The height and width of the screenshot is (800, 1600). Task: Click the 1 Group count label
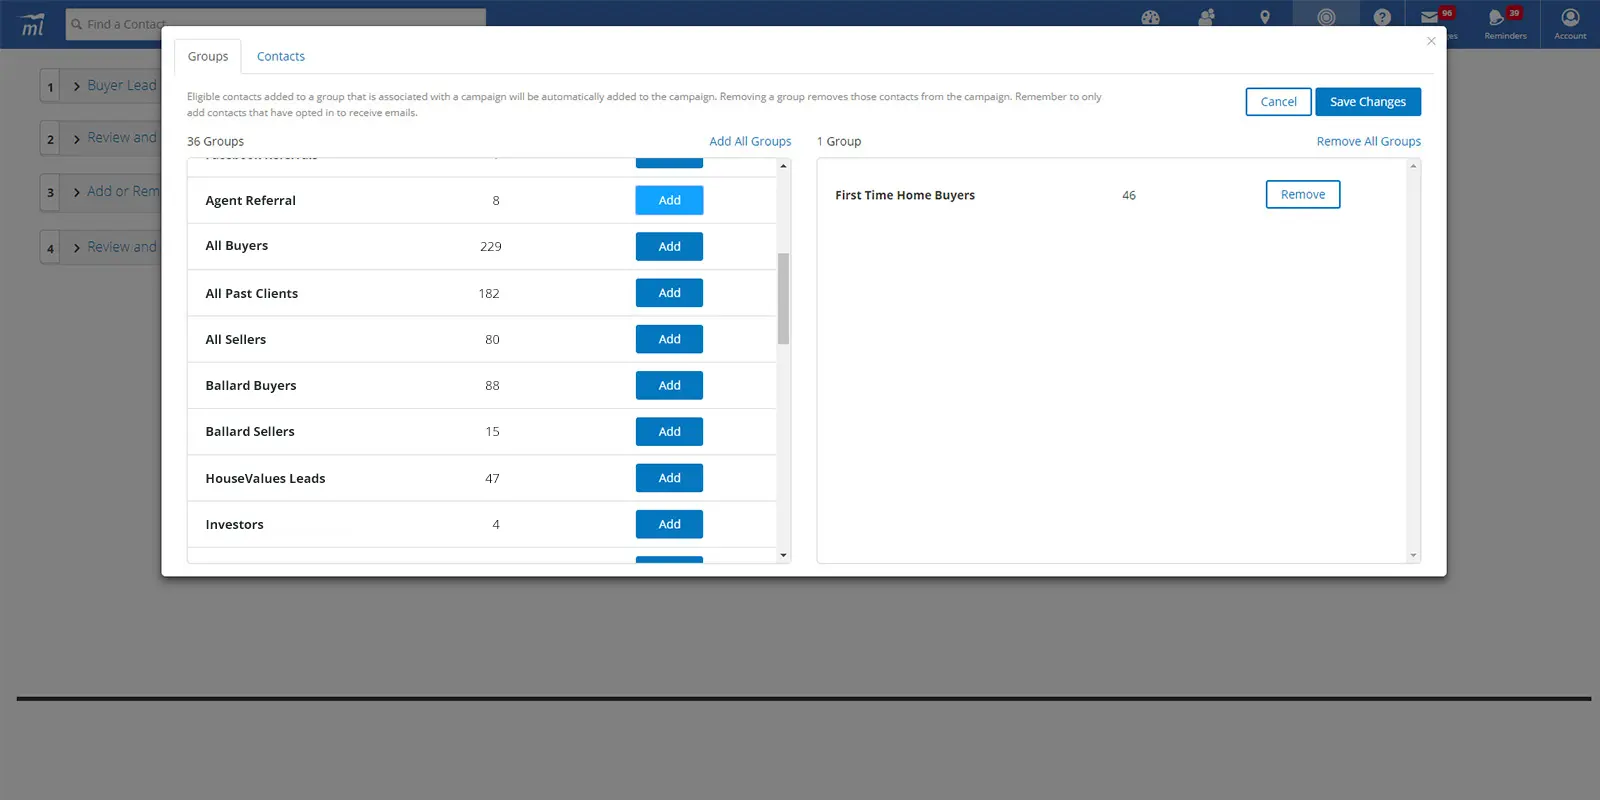839,141
